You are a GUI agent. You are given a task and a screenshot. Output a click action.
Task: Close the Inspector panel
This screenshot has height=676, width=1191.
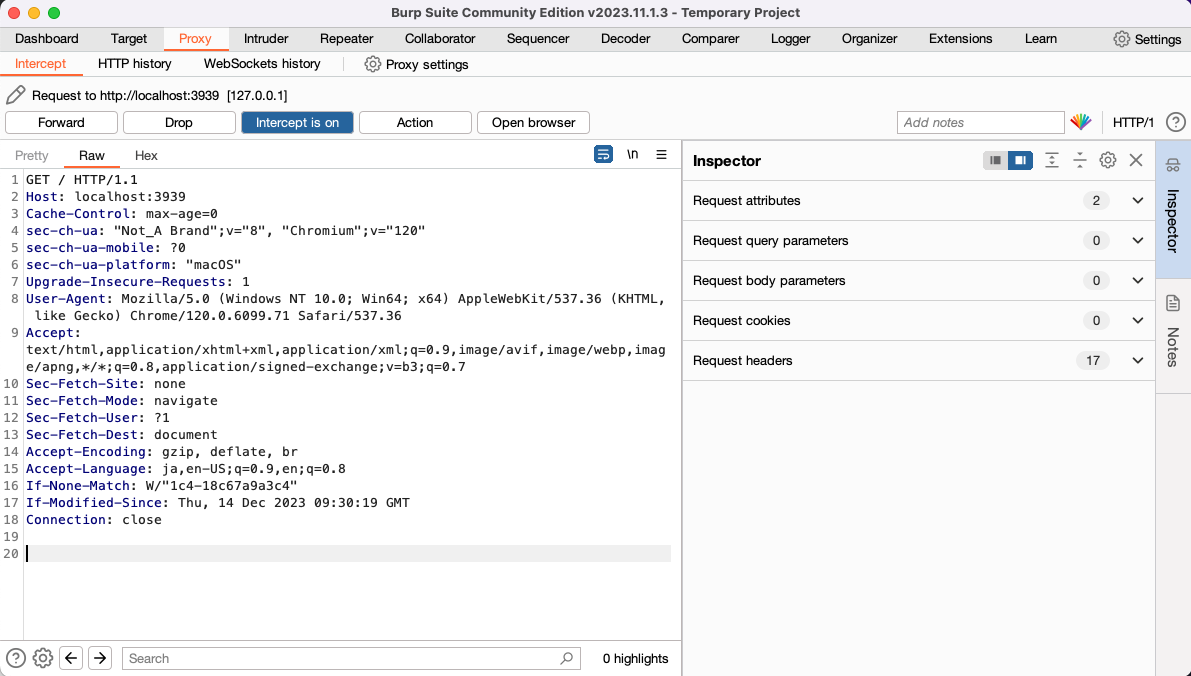[1136, 160]
